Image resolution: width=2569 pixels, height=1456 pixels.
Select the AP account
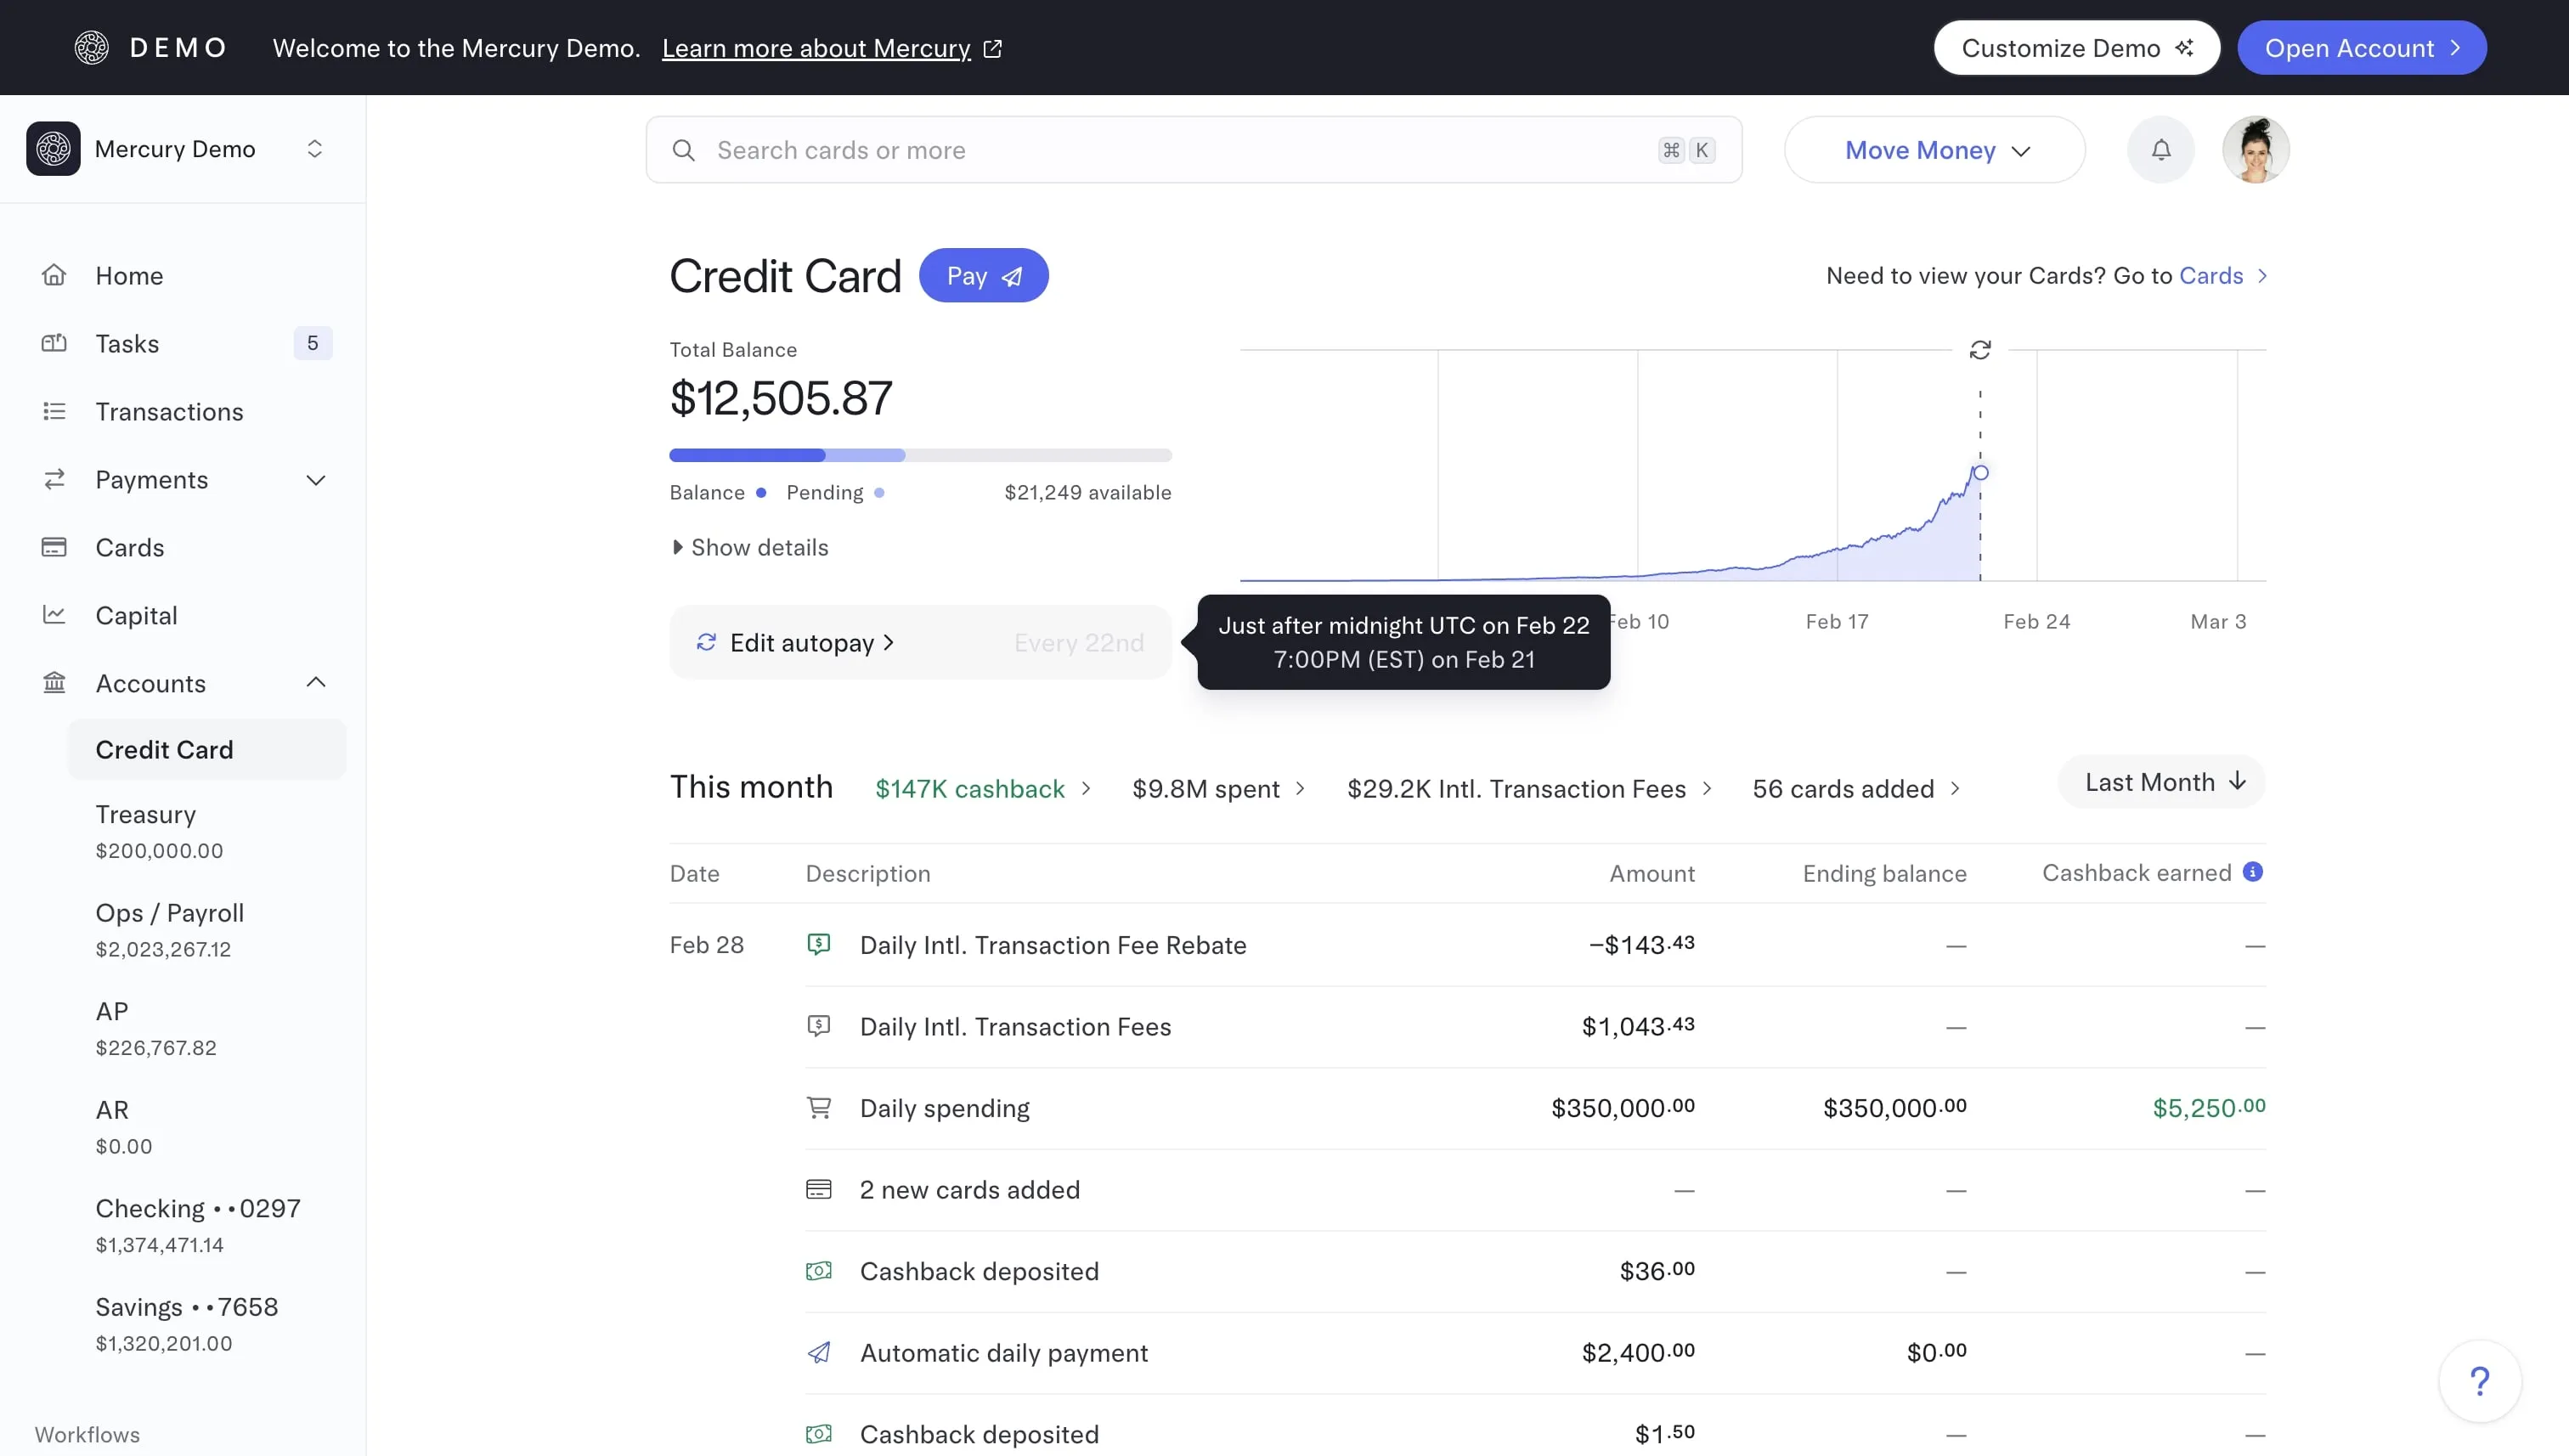tap(207, 1028)
